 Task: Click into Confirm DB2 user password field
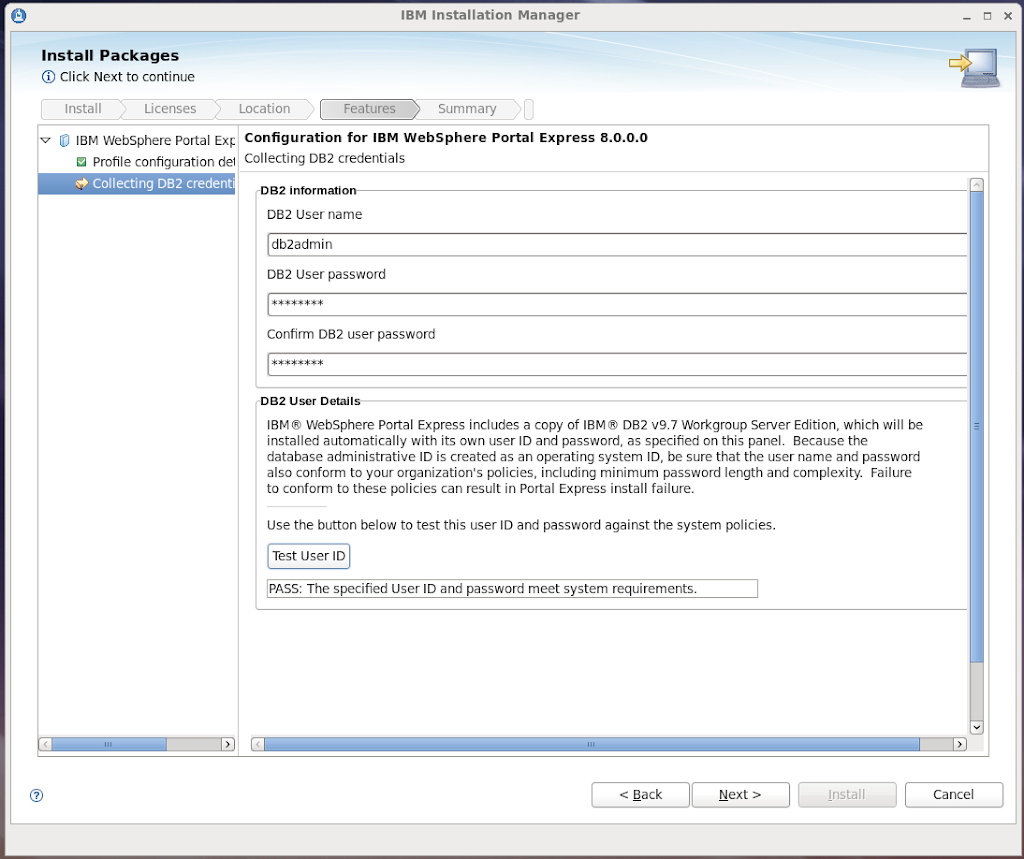[x=615, y=364]
